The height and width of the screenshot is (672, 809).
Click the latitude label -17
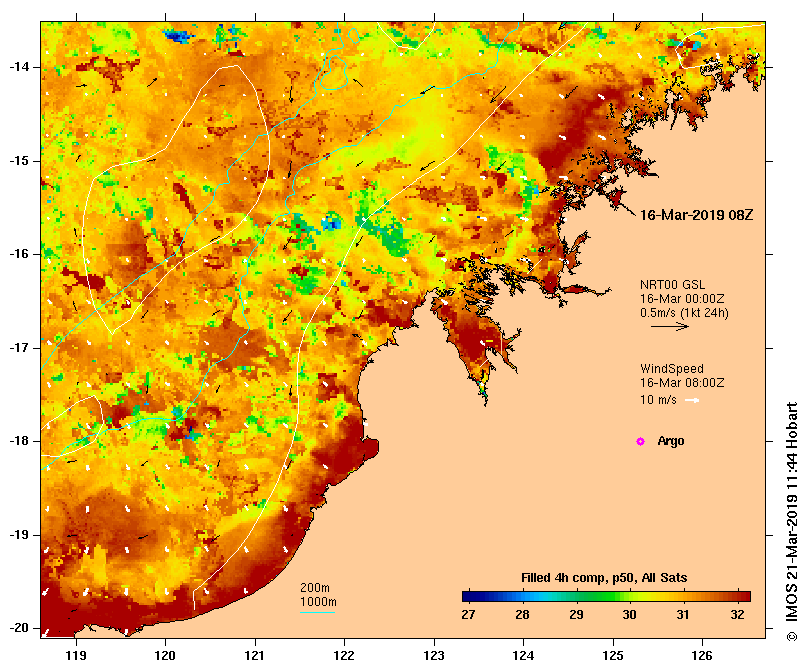[19, 348]
